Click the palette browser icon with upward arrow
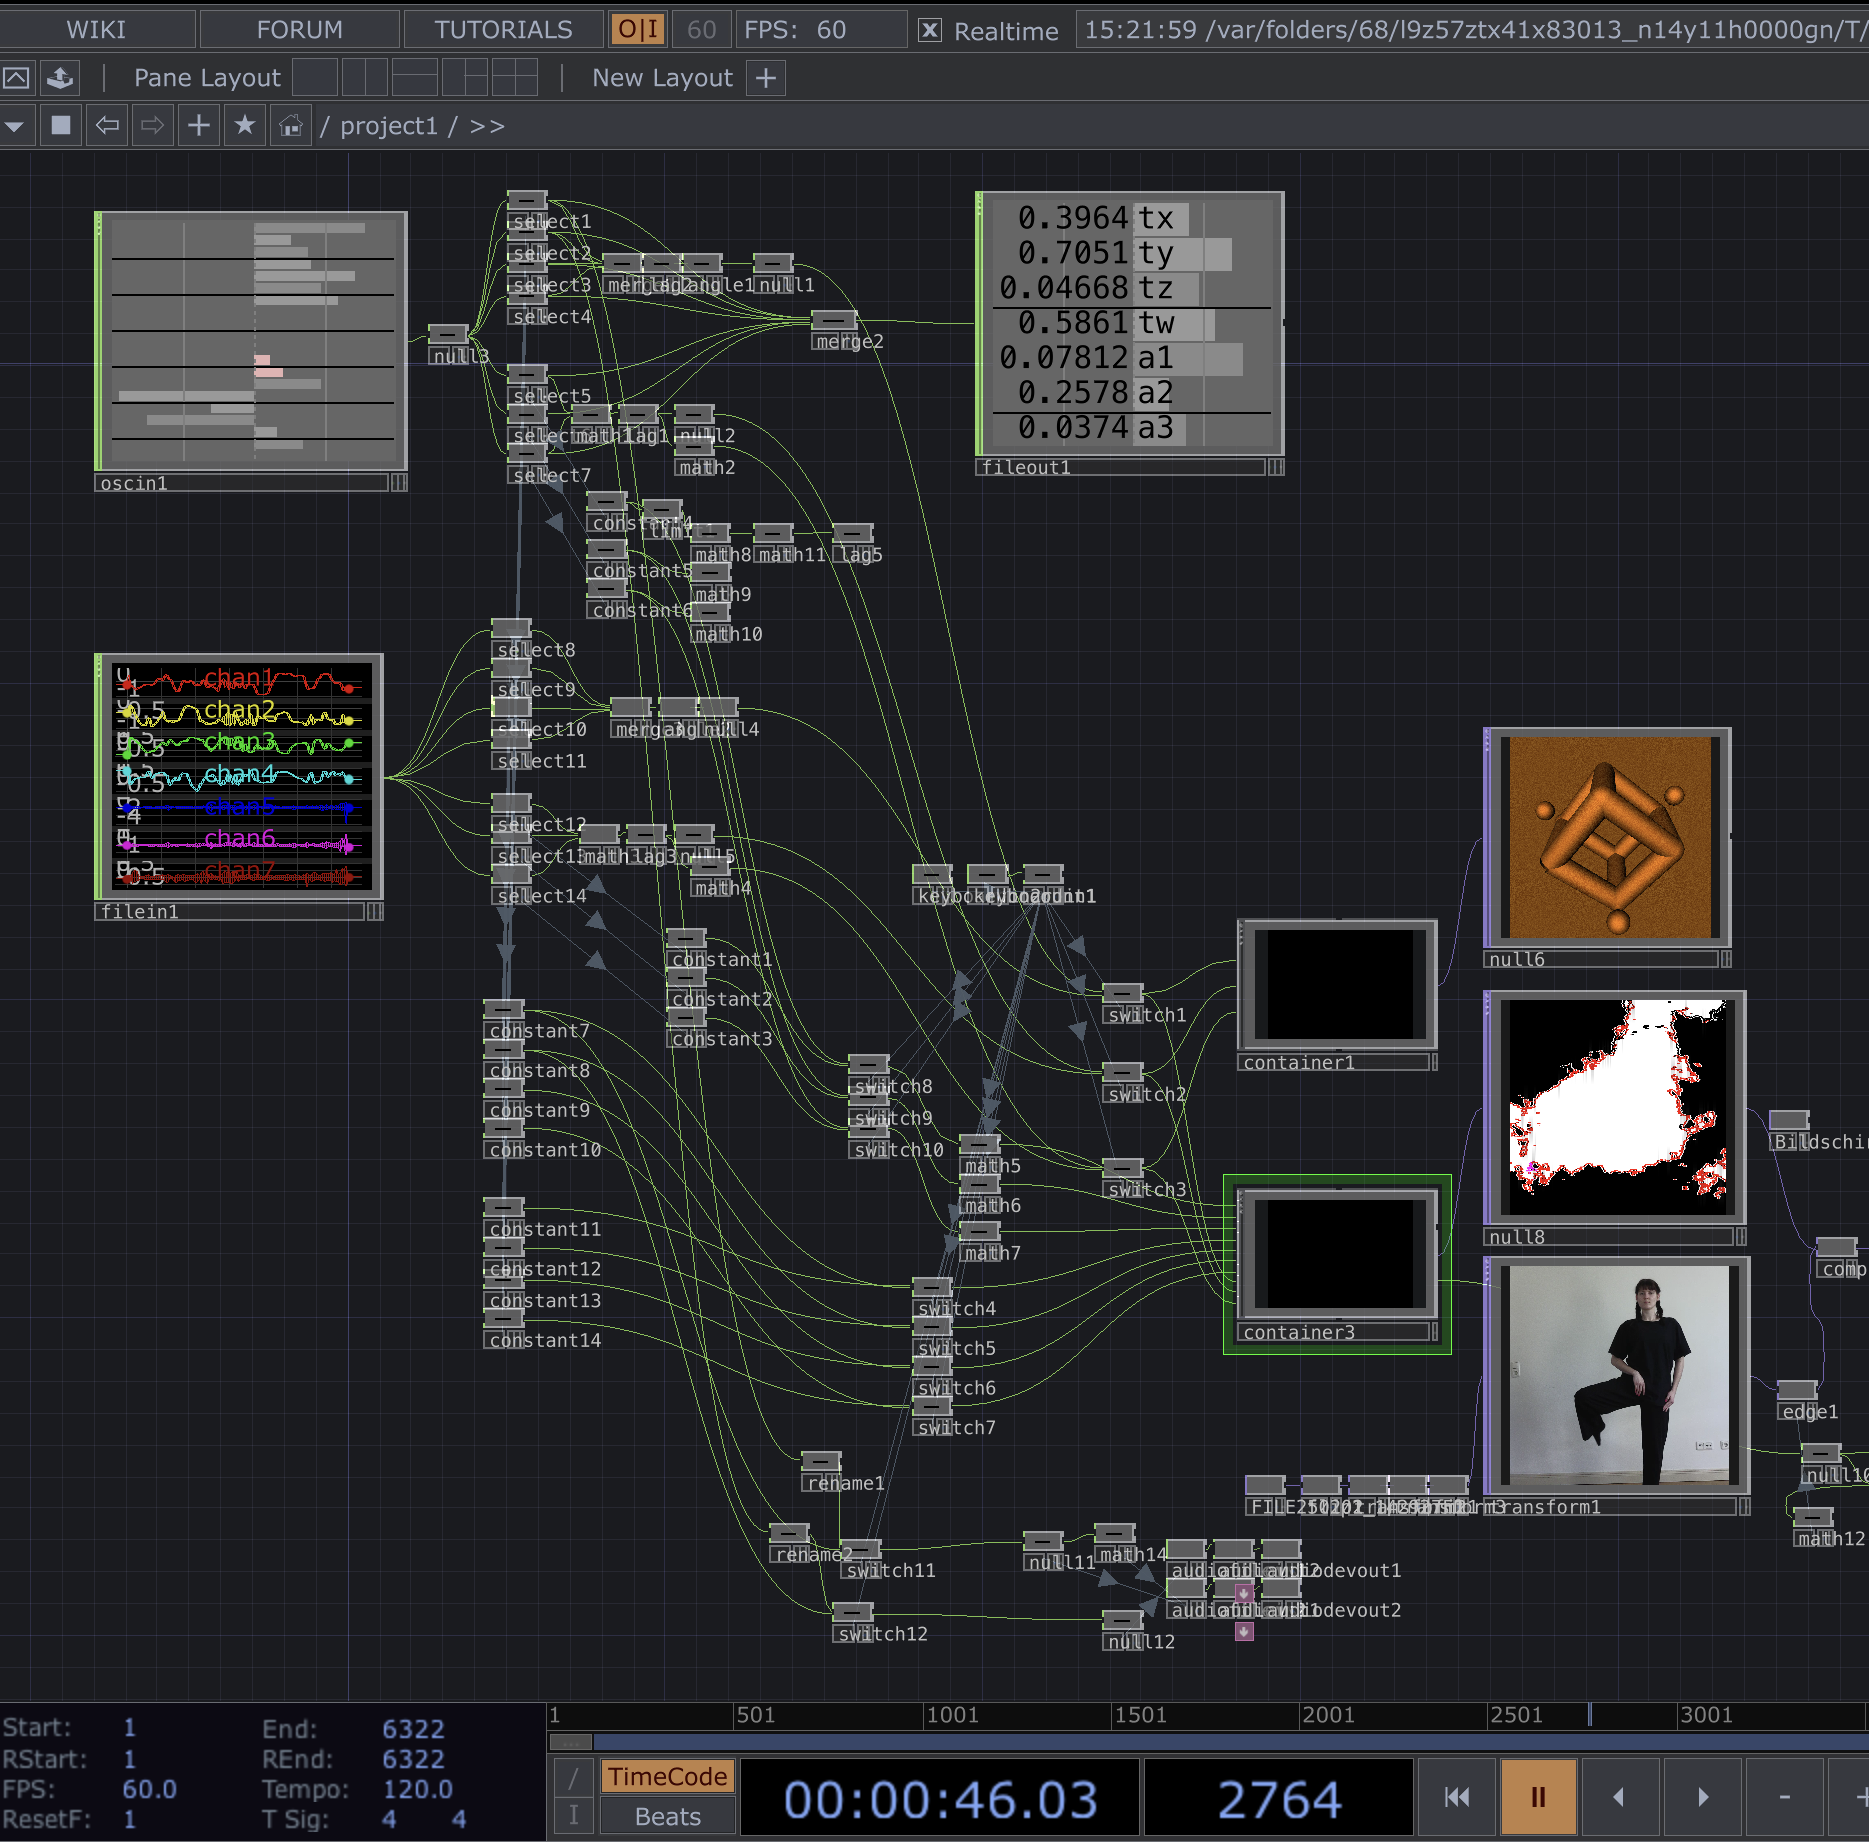Viewport: 1869px width, 1842px height. pos(61,78)
